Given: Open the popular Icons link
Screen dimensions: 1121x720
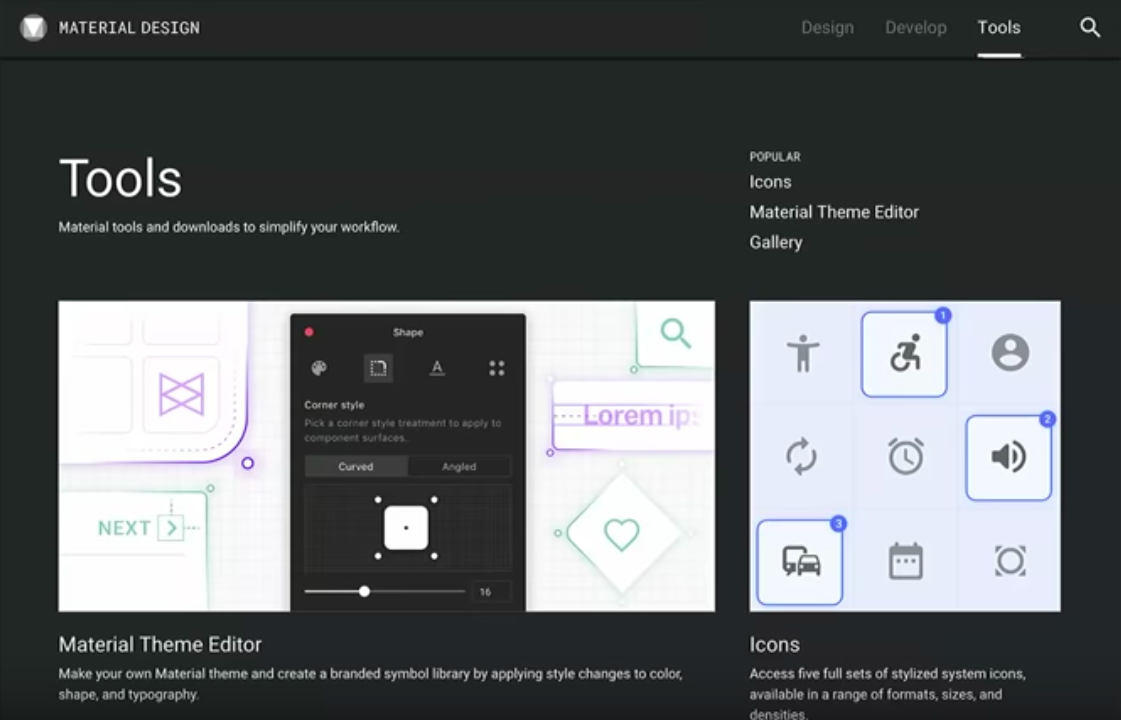Looking at the screenshot, I should [770, 182].
